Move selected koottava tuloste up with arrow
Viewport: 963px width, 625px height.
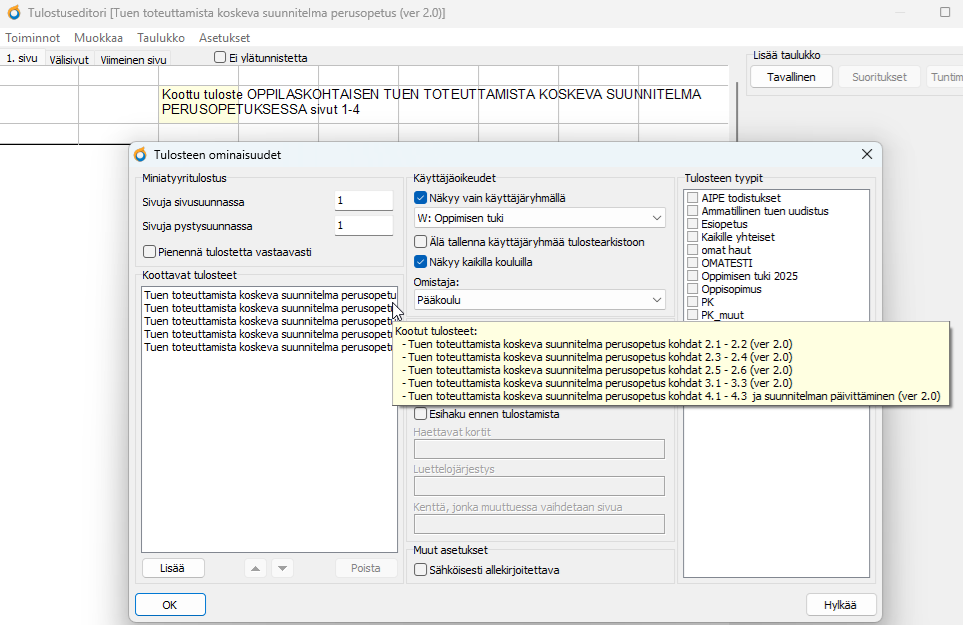pyautogui.click(x=255, y=569)
